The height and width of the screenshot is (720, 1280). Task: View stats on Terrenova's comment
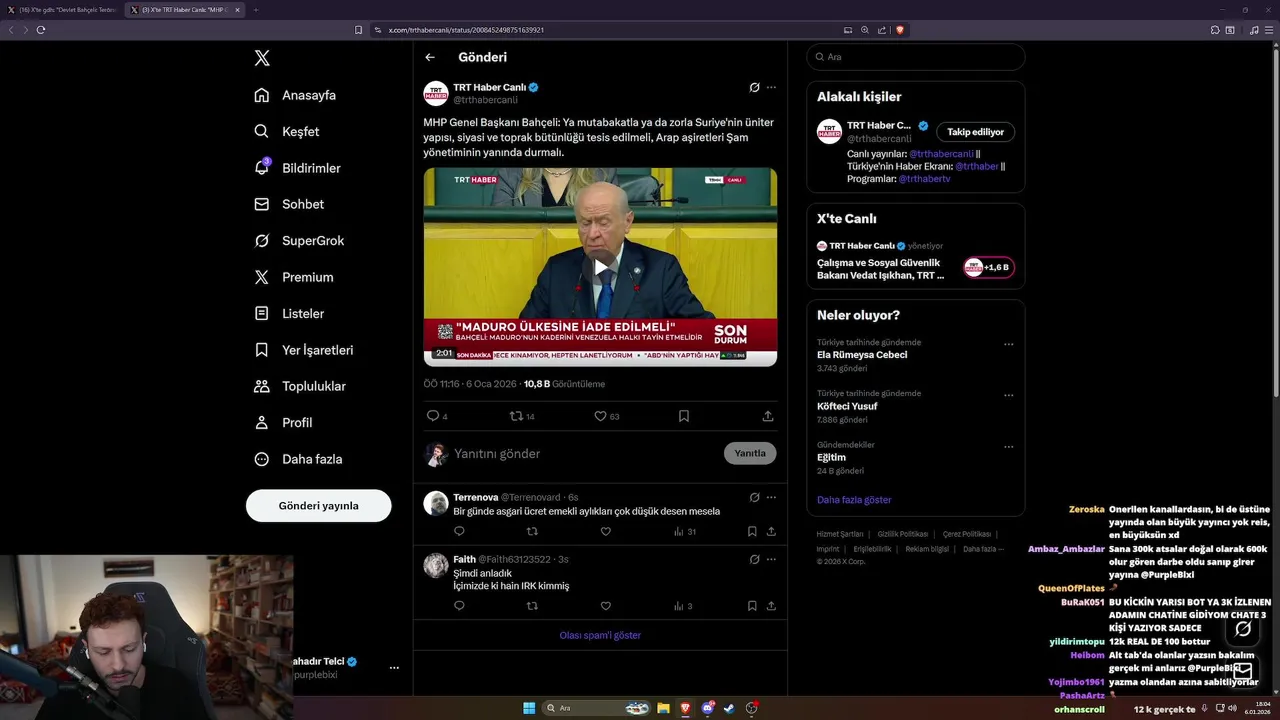pos(685,532)
